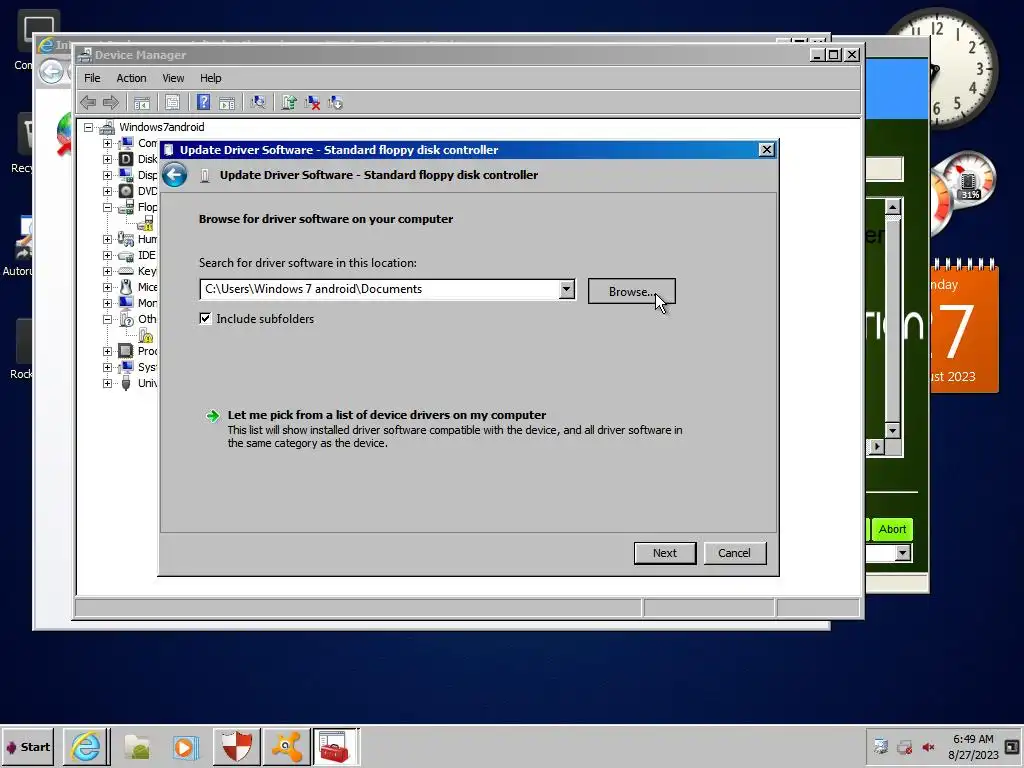Close the Update Driver Software dialog
Image resolution: width=1024 pixels, height=768 pixels.
[767, 150]
